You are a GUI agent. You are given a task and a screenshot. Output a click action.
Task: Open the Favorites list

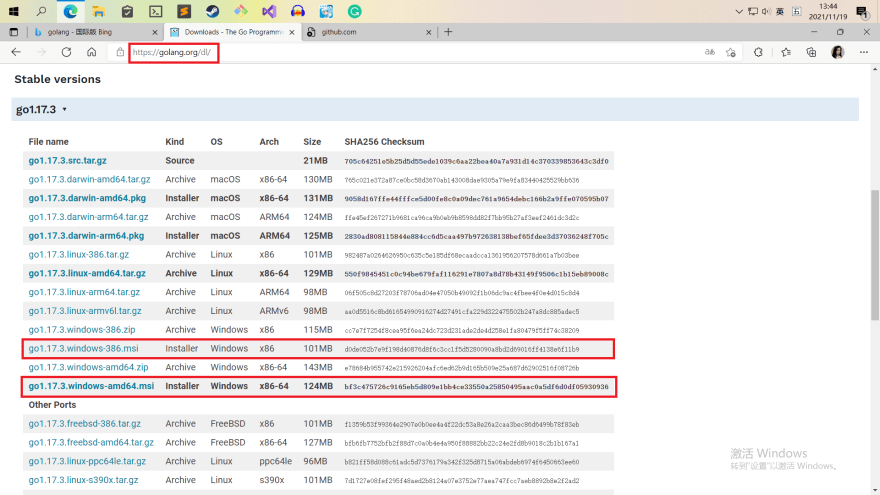[786, 52]
